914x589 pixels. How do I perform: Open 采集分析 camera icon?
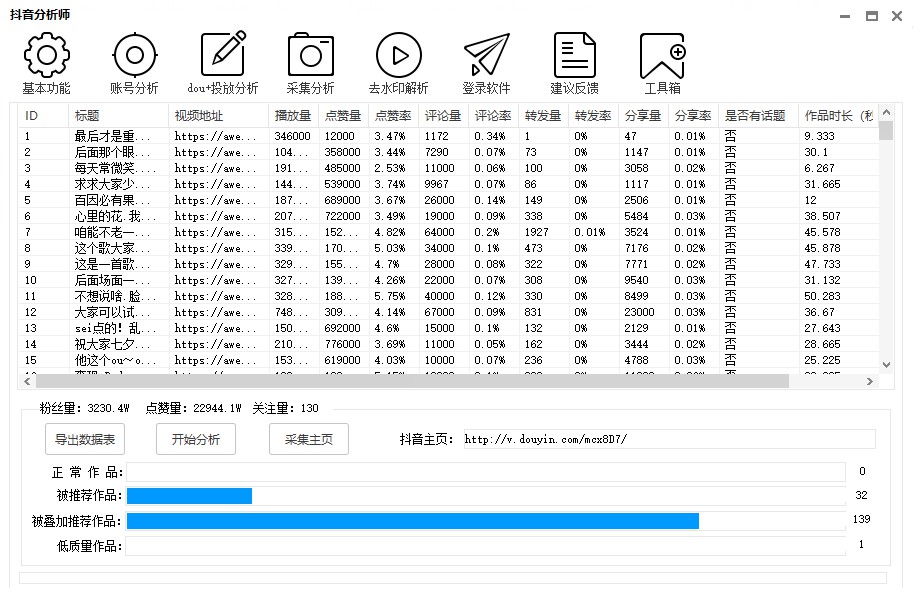point(311,55)
